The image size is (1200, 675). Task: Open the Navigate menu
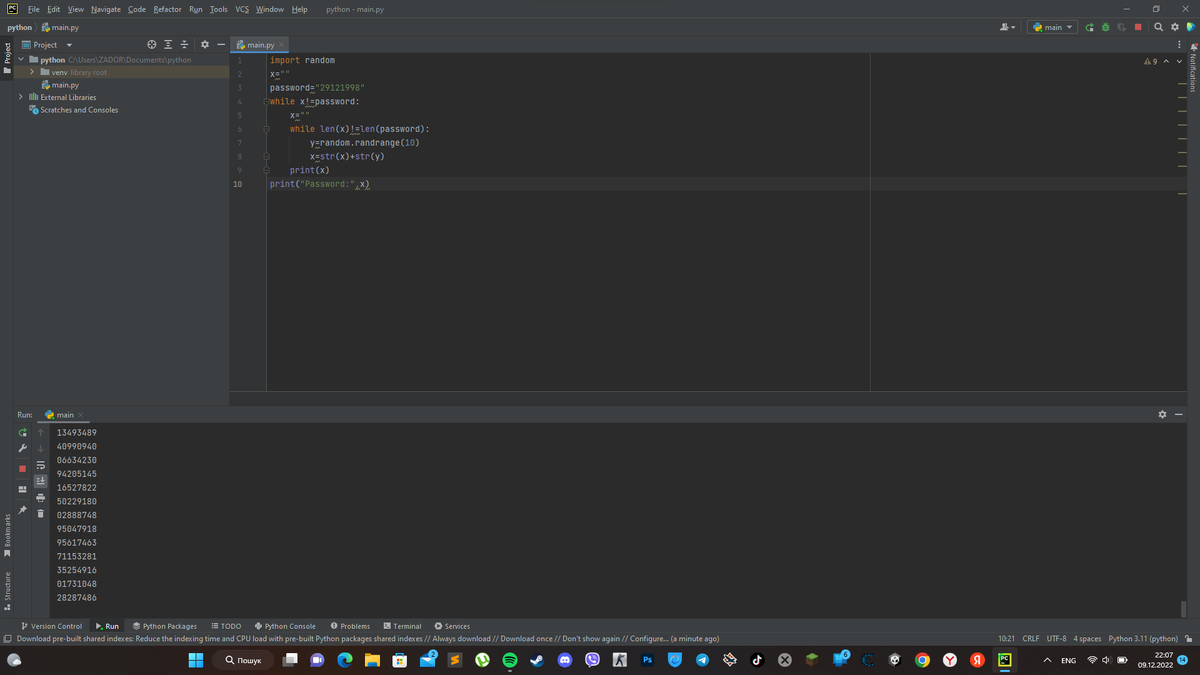point(105,9)
